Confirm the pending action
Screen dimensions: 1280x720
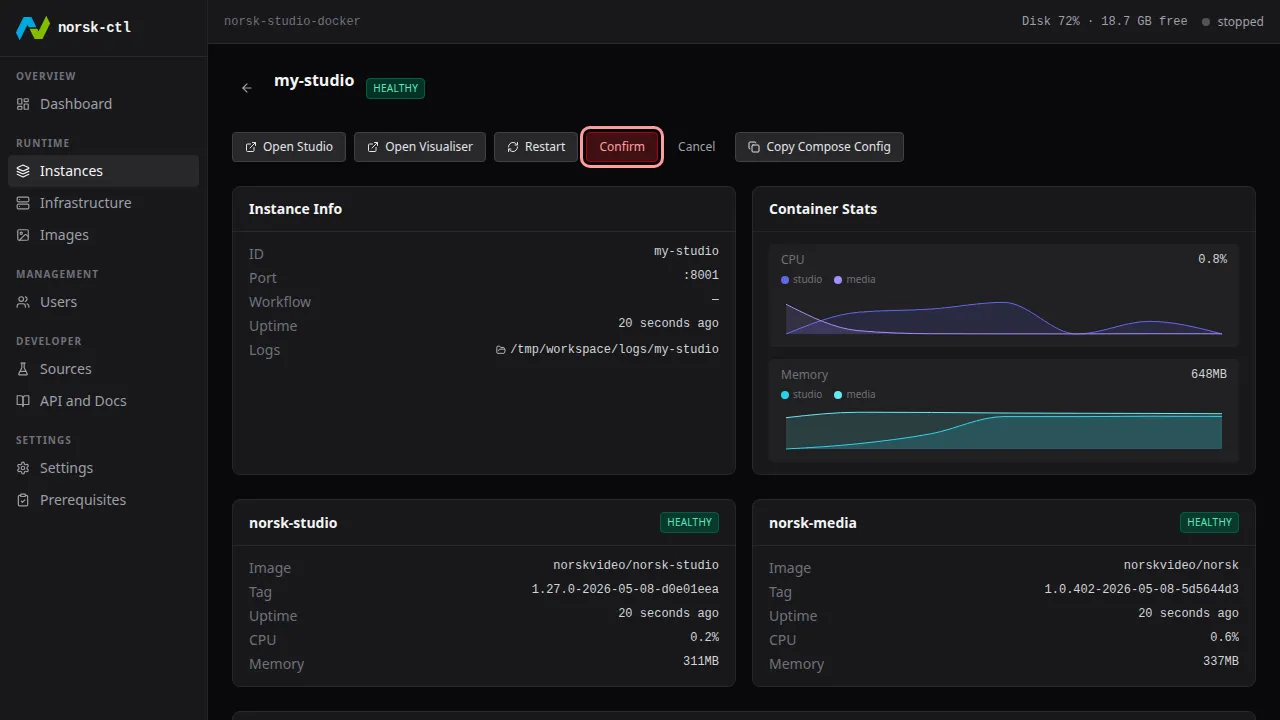(x=622, y=147)
